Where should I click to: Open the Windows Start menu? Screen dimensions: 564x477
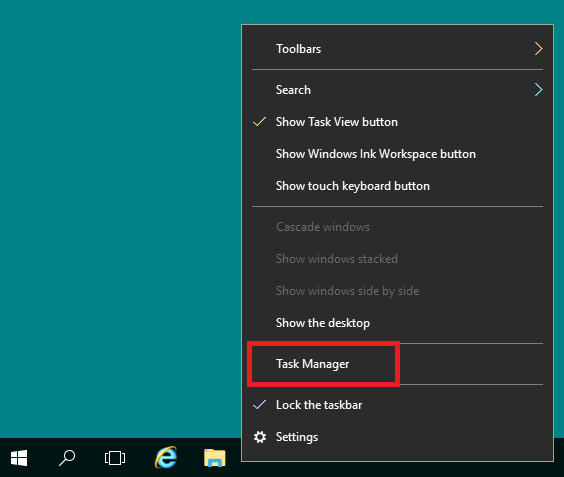click(x=19, y=458)
